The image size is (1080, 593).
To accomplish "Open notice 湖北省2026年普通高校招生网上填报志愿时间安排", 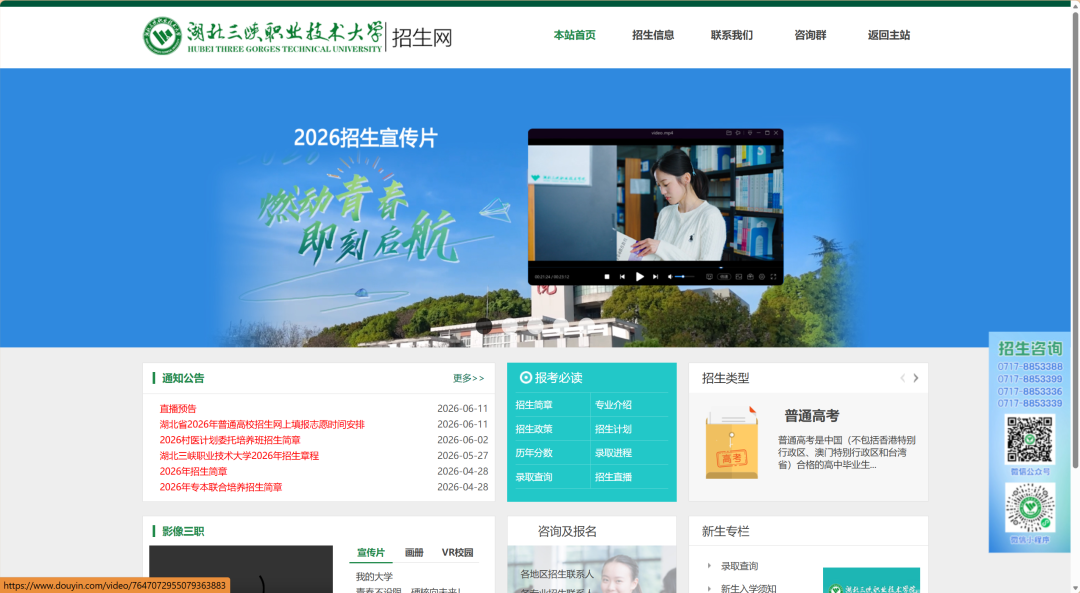I will 262,424.
